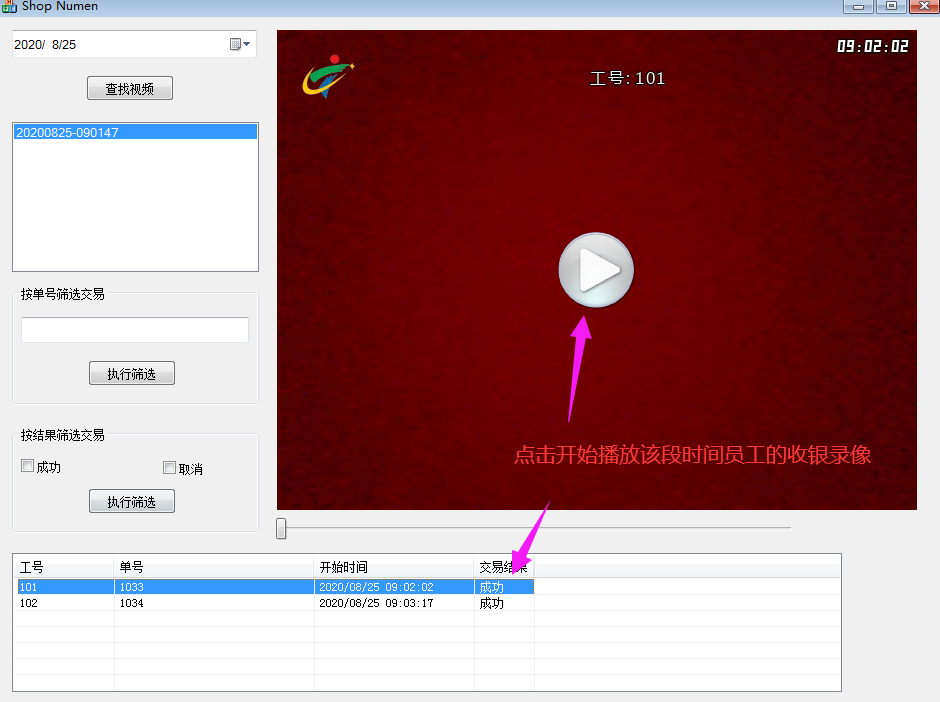Sort by the 工号 column header
Viewport: 940px width, 702px height.
pyautogui.click(x=64, y=567)
